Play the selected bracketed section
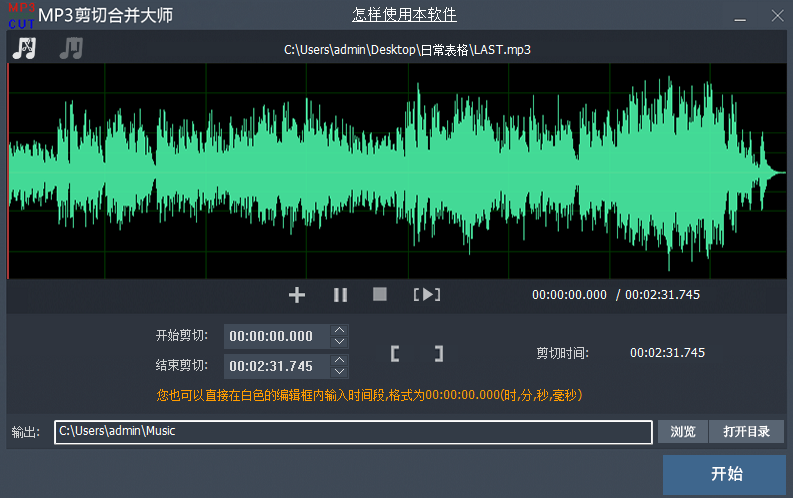 (427, 294)
